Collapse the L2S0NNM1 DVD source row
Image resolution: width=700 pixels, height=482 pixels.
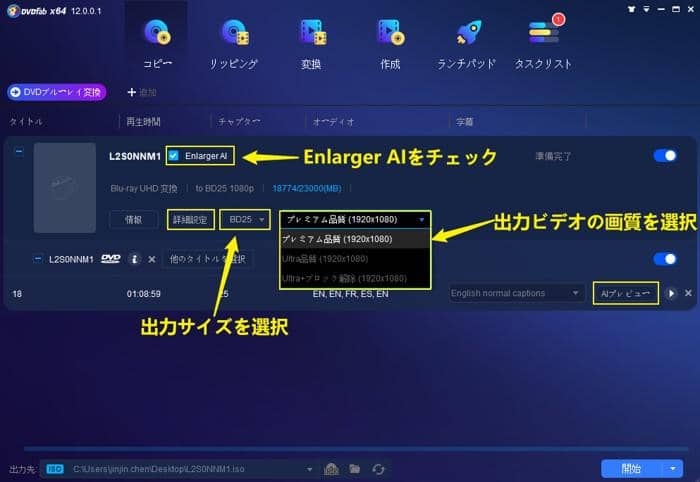tap(38, 259)
